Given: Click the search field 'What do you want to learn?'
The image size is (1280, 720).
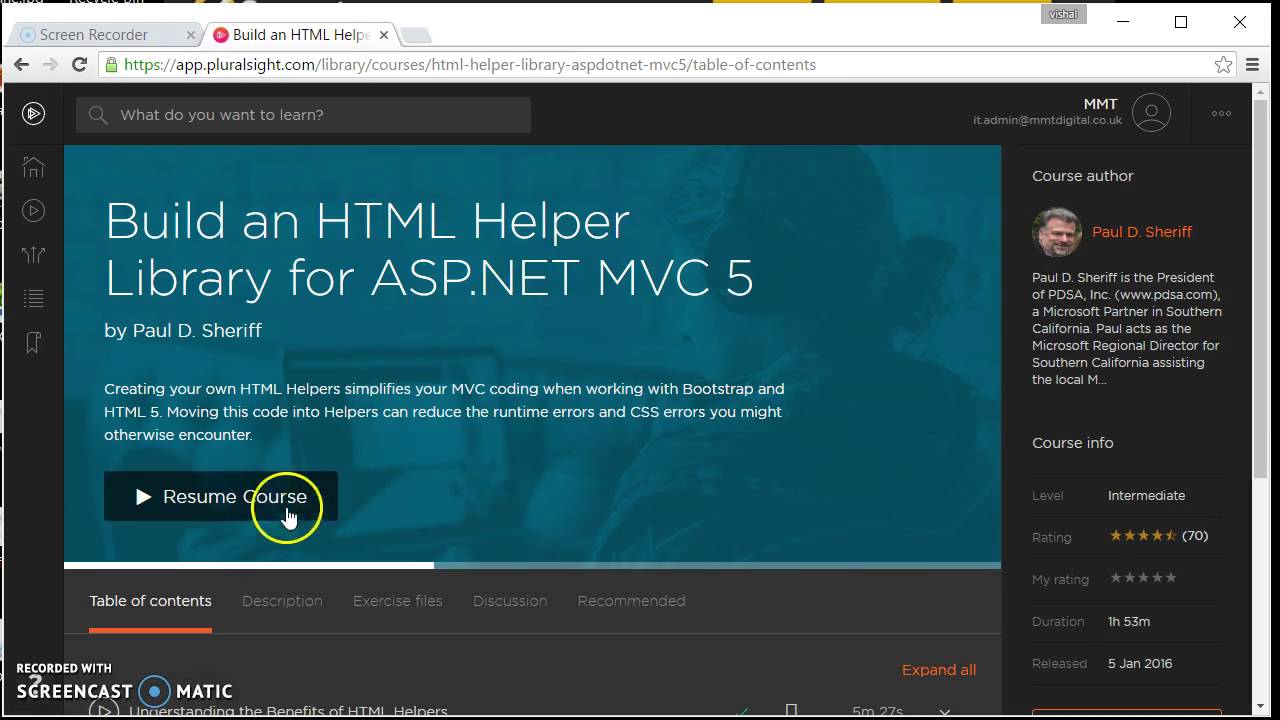Looking at the screenshot, I should (303, 115).
